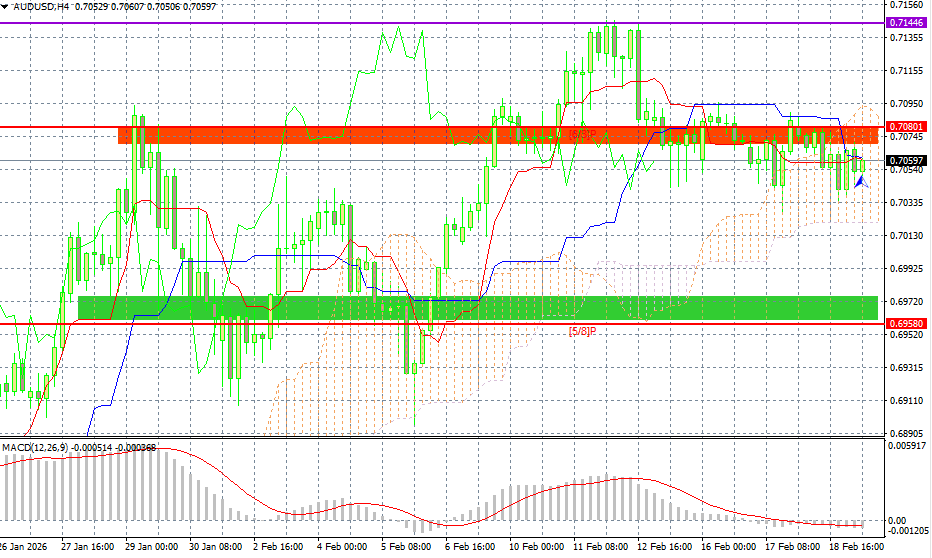Click the 17 Feb 08:00 time label
Image resolution: width=932 pixels, height=558 pixels.
tap(793, 546)
